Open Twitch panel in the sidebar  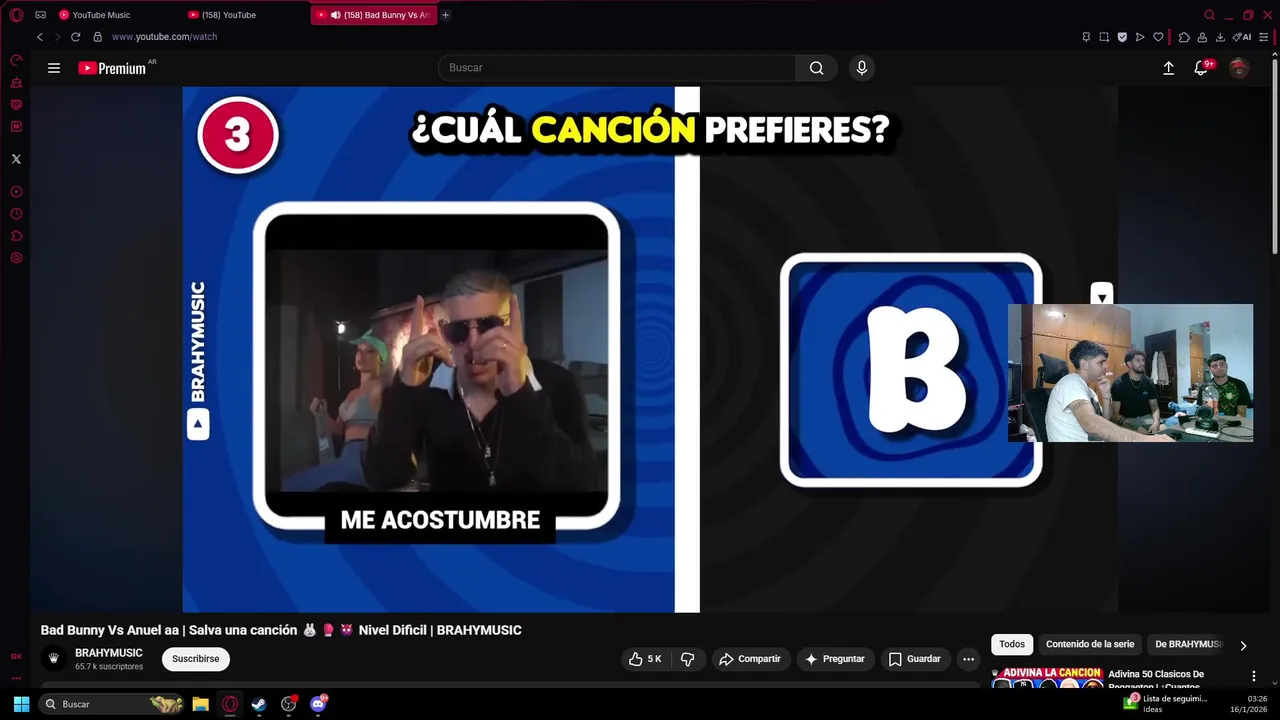coord(16,104)
